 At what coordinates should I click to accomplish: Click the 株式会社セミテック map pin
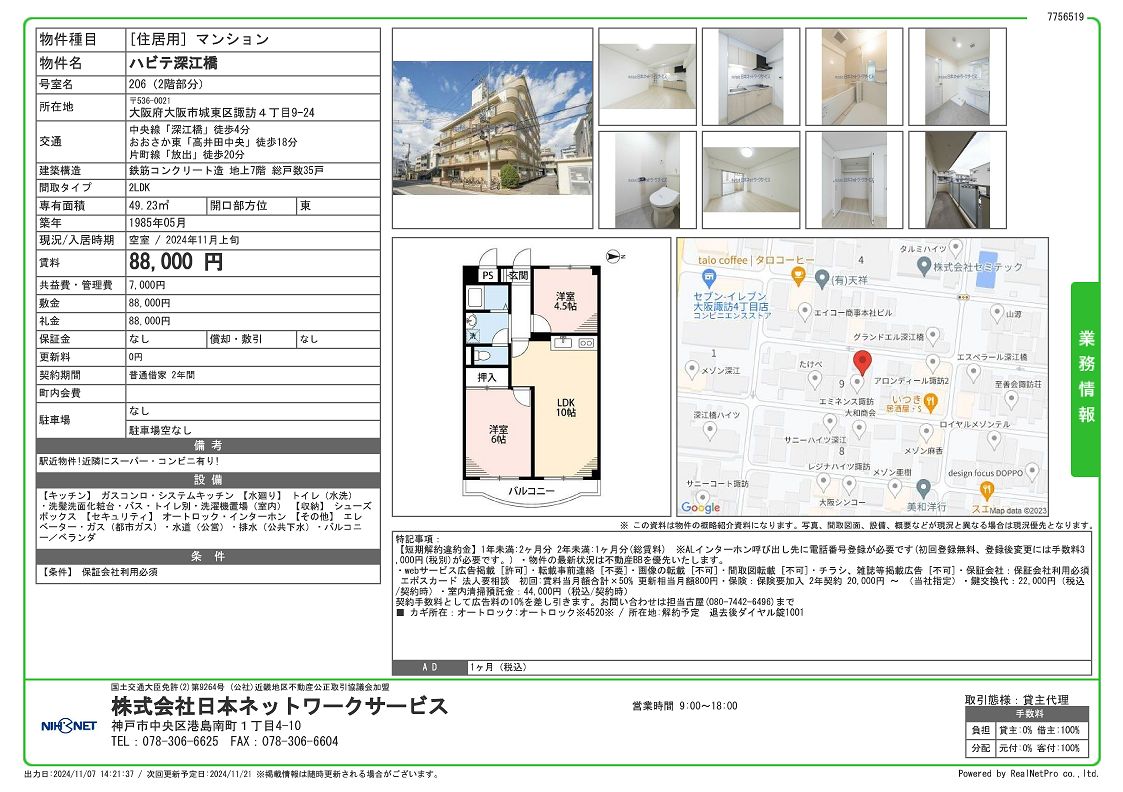click(924, 266)
